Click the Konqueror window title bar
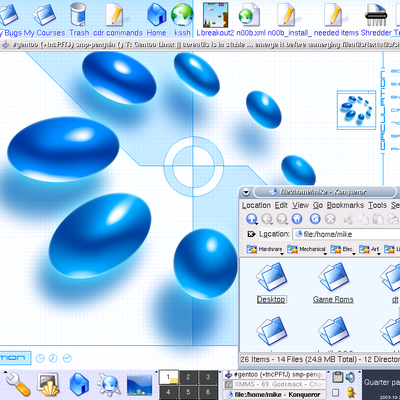Viewport: 400px width, 400px height. pyautogui.click(x=325, y=192)
